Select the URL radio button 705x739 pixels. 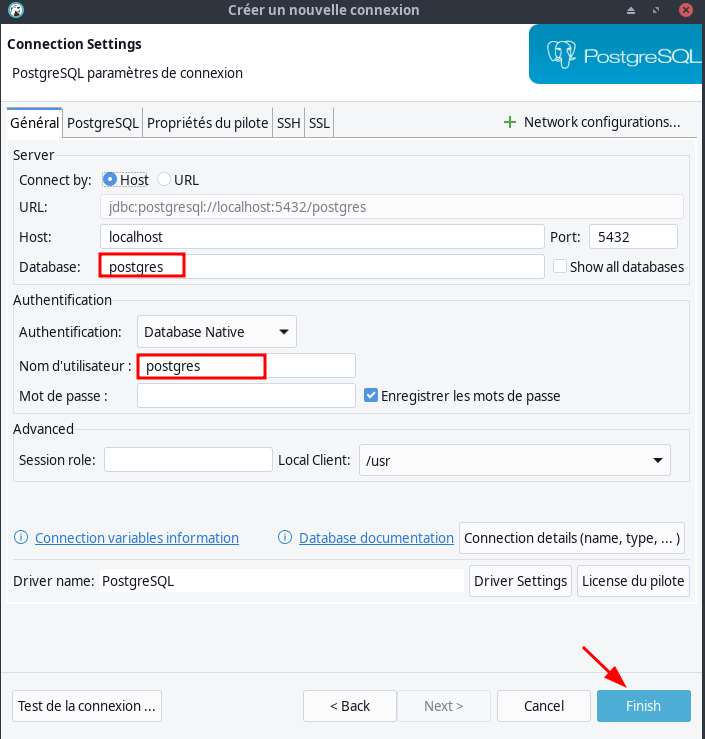[164, 180]
